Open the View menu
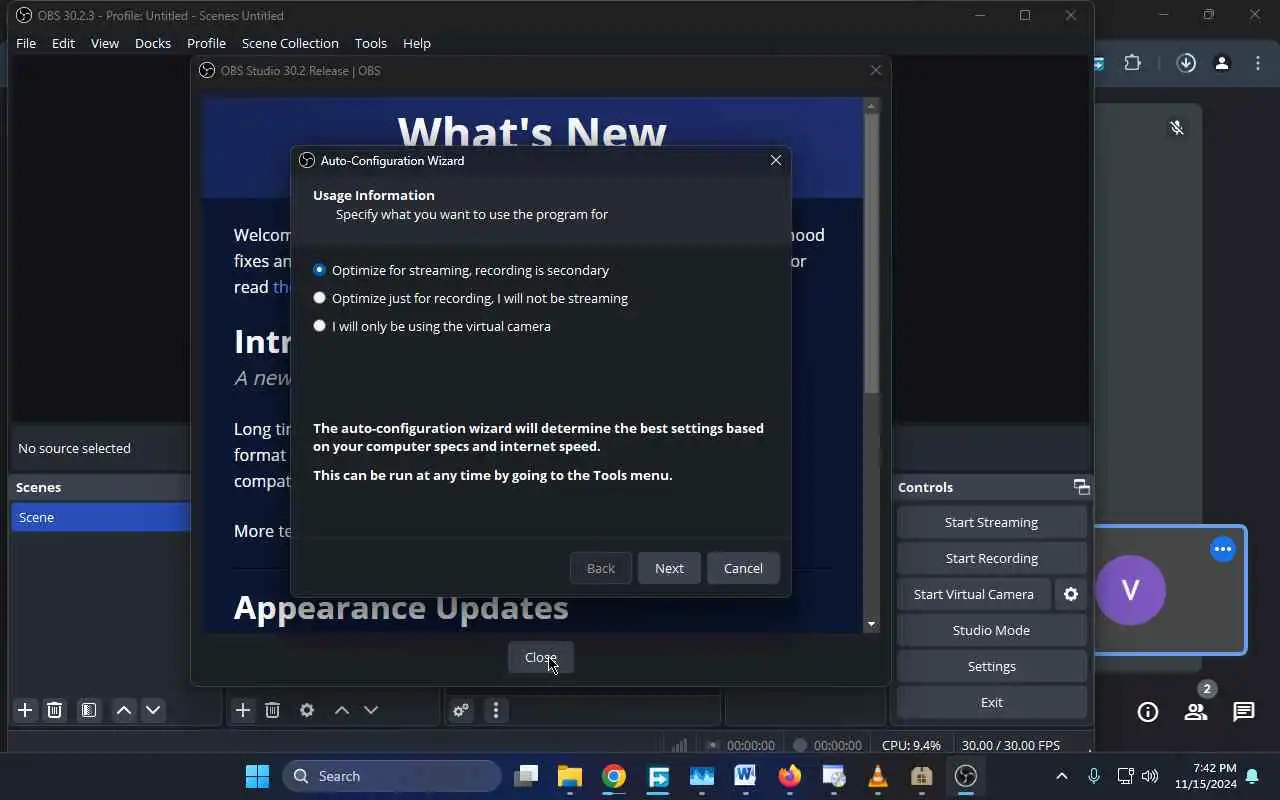1280x800 pixels. 105,43
